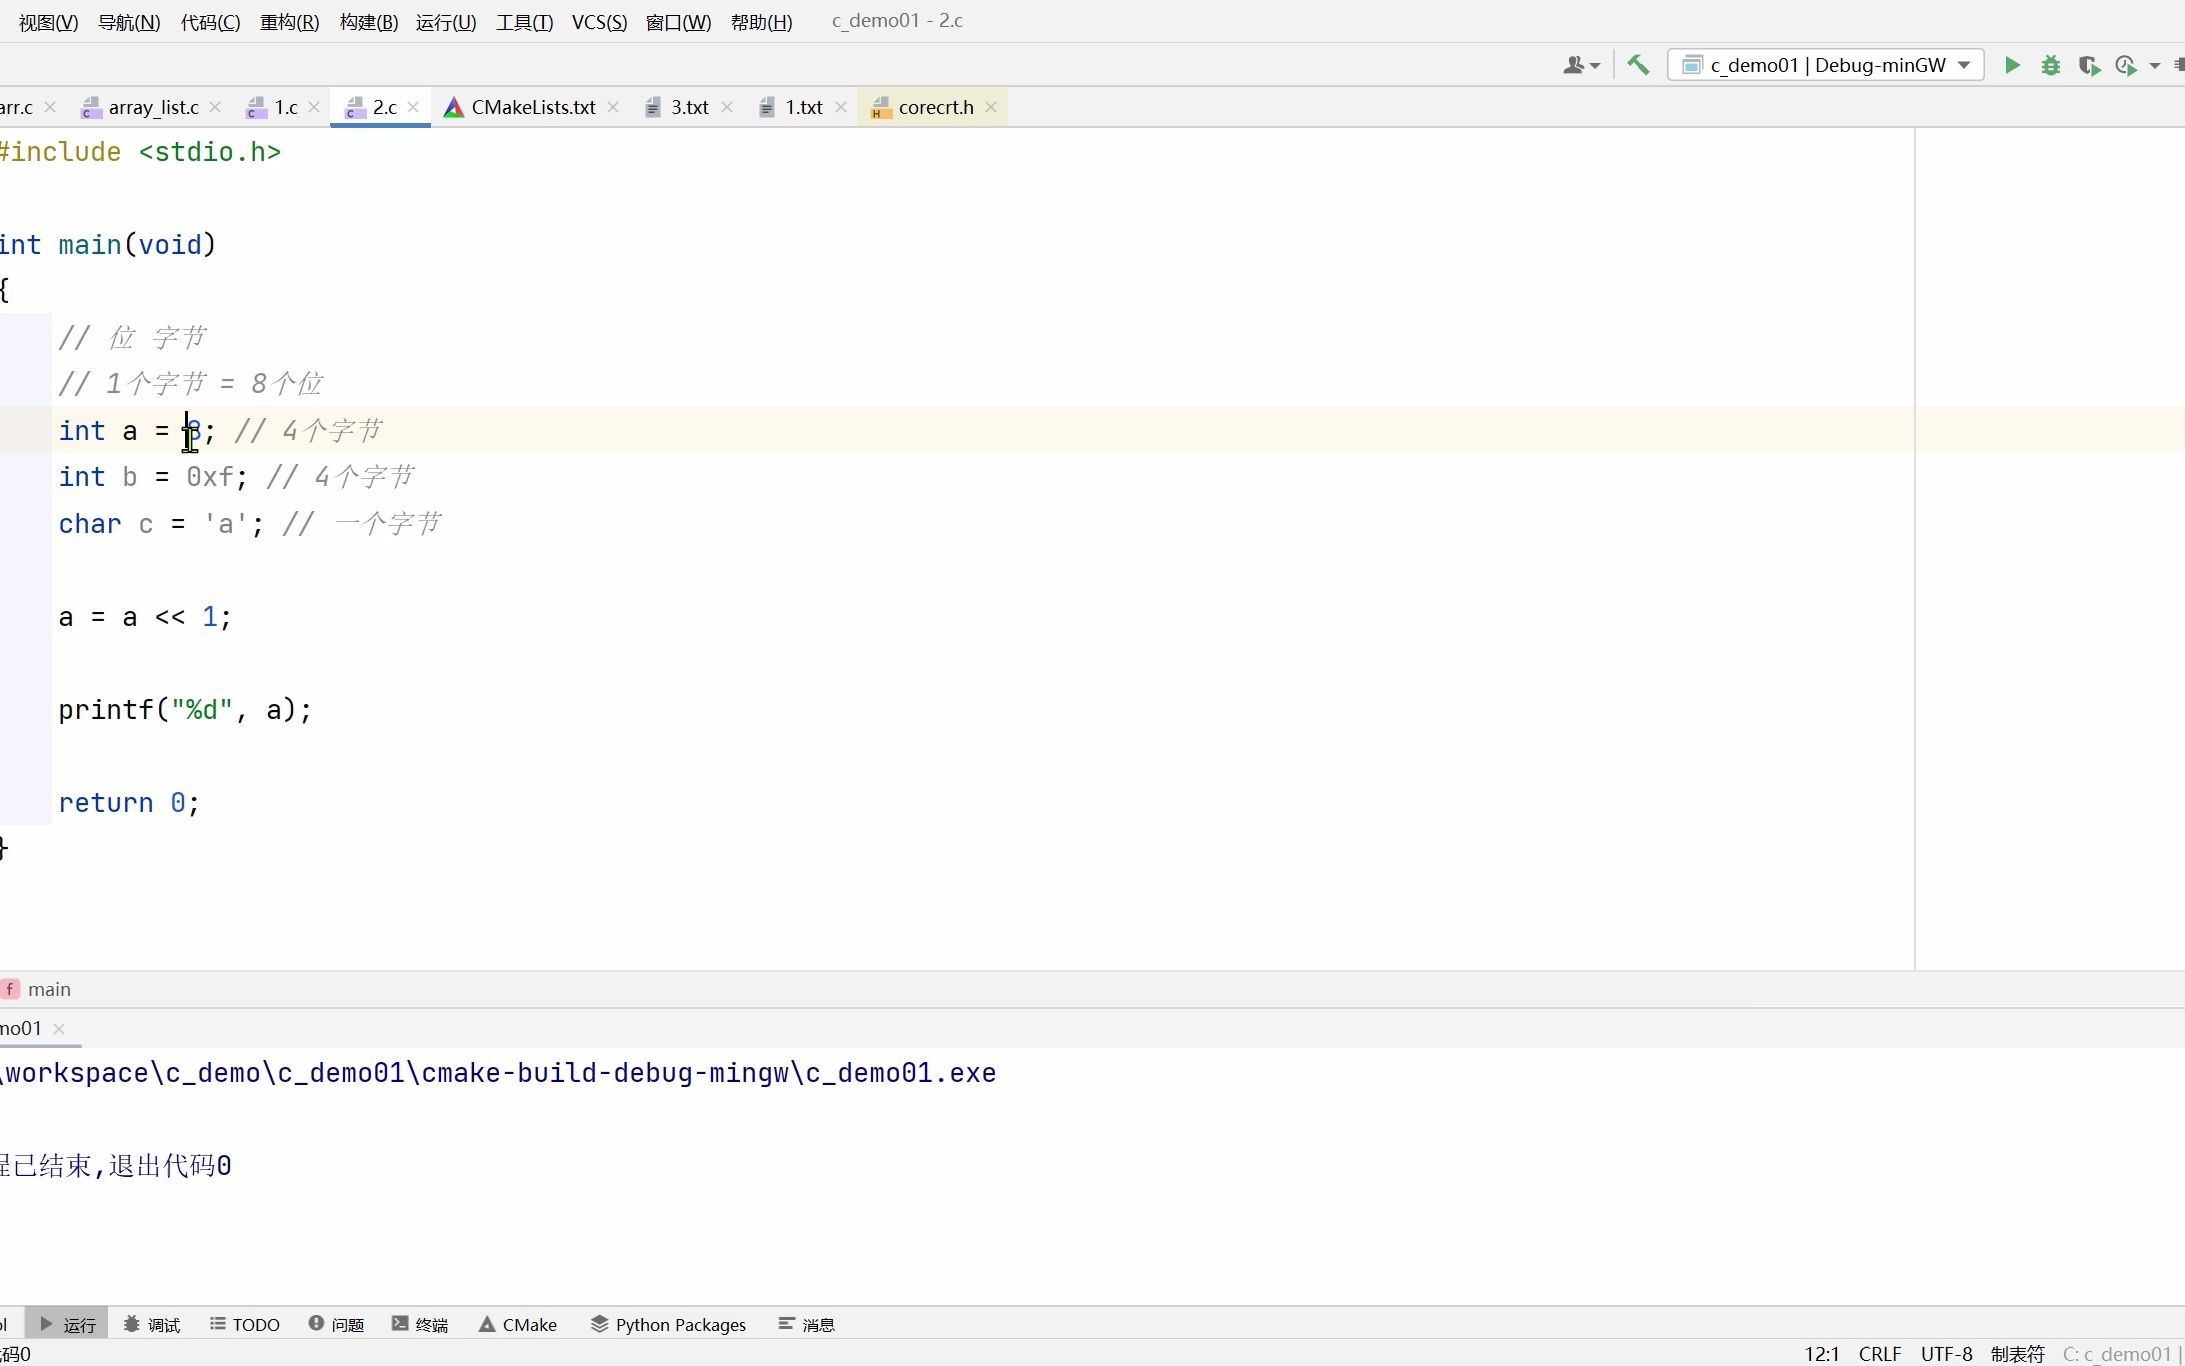
Task: Close the arr.c tab
Action: pyautogui.click(x=50, y=107)
